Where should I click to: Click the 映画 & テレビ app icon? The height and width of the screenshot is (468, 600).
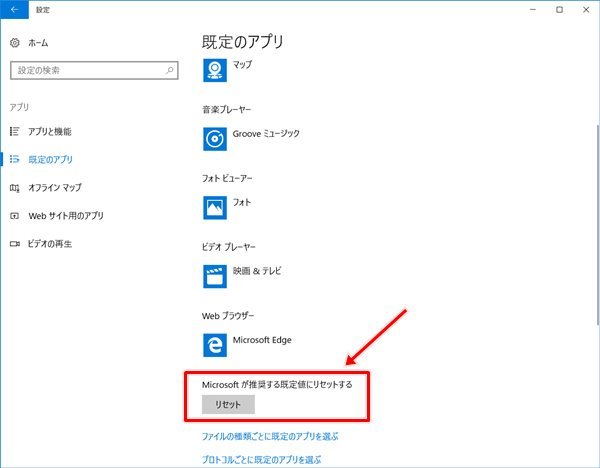point(215,276)
